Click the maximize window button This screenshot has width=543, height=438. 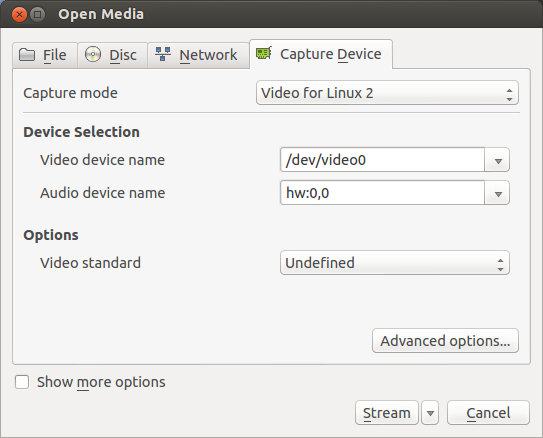coord(37,15)
